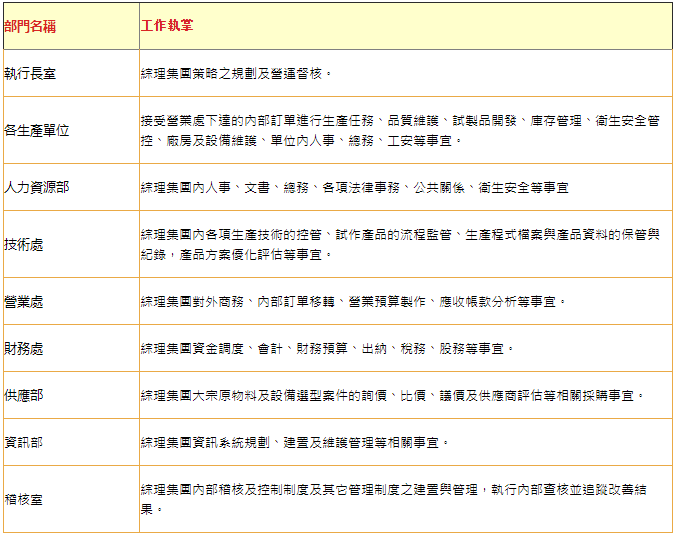Click the 技術處 duties description text
This screenshot has height=538, width=677.
click(400, 244)
